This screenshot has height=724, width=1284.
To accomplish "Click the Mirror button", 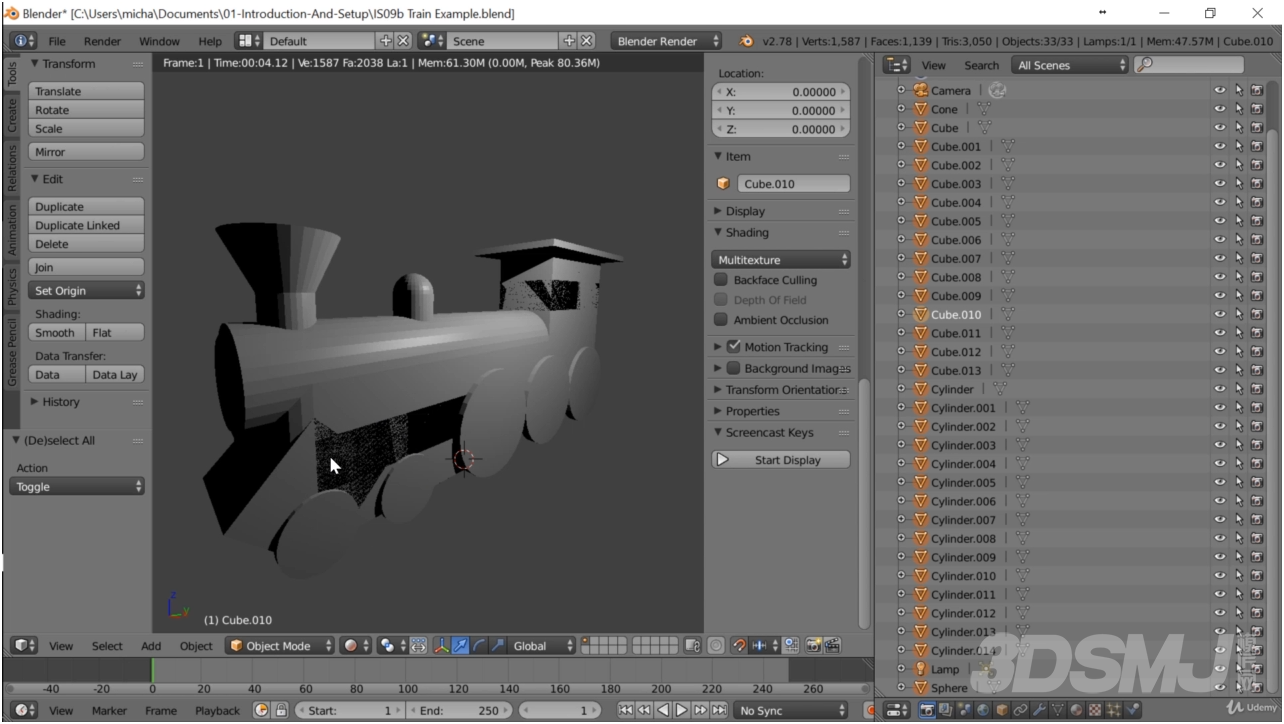I will 87,152.
